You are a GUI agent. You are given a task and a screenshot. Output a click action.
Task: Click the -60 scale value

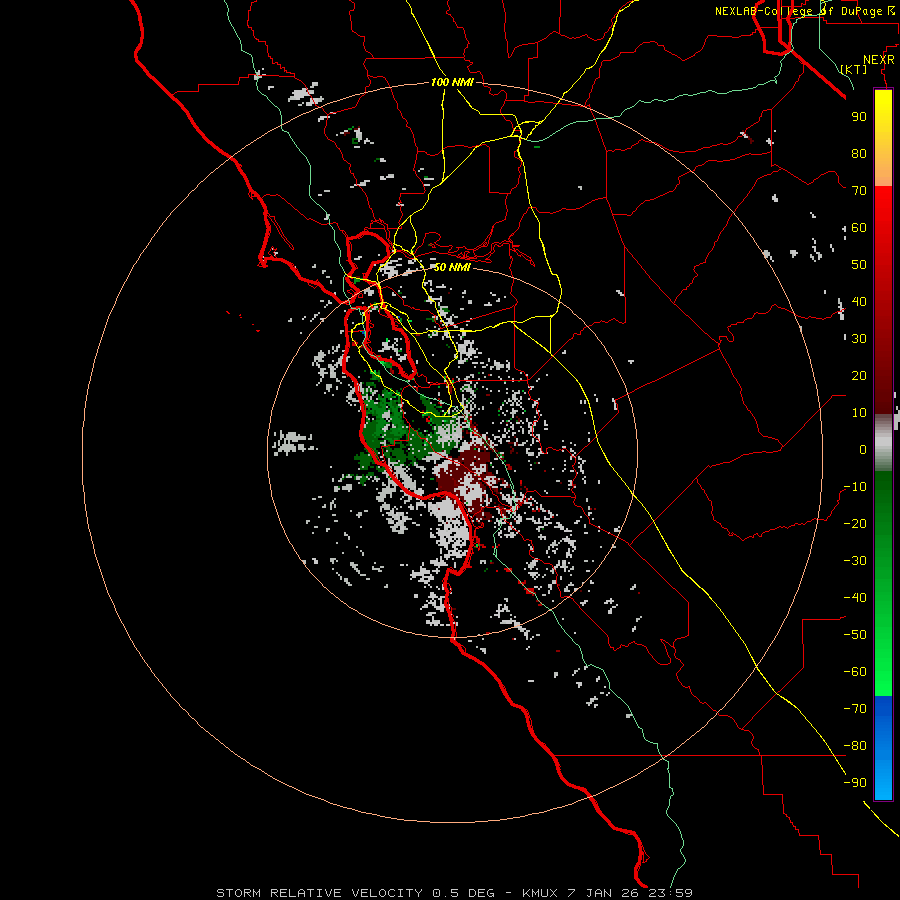click(x=855, y=672)
